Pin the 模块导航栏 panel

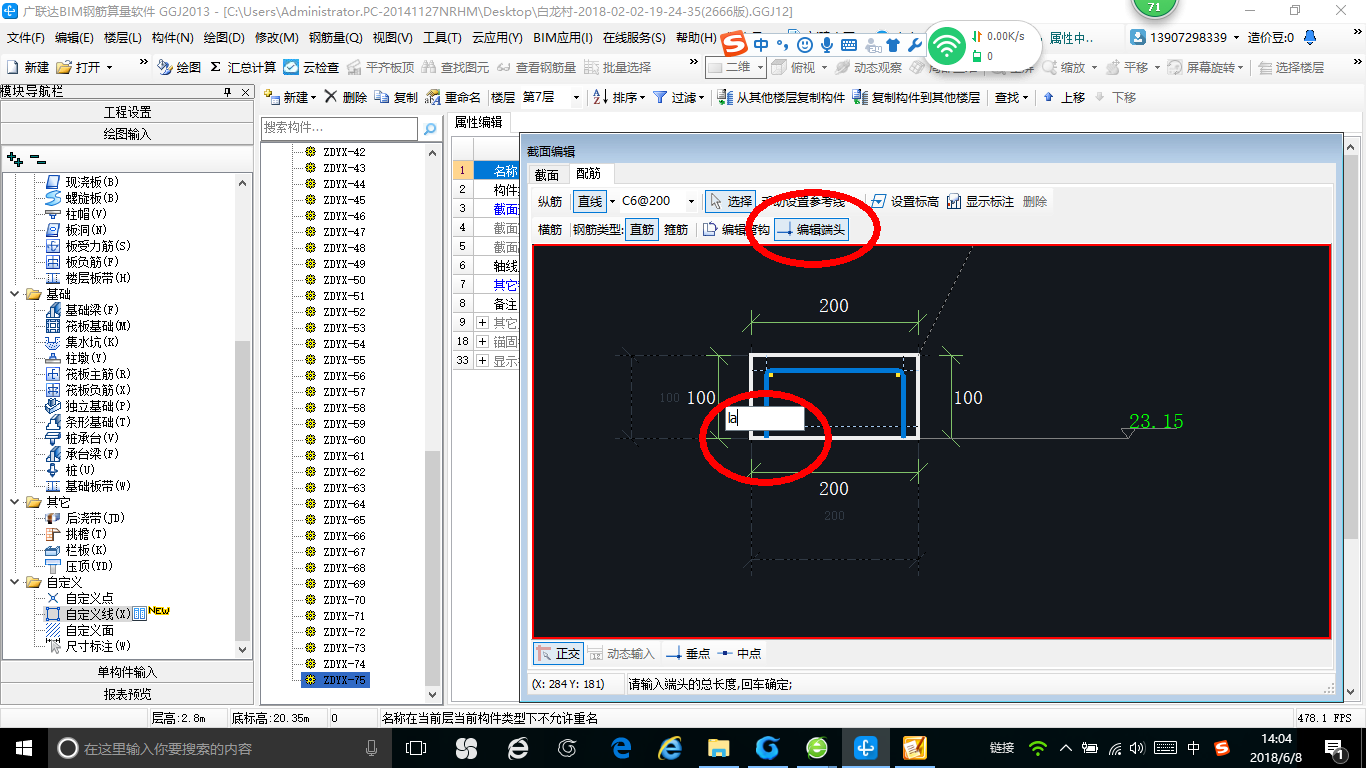point(227,91)
